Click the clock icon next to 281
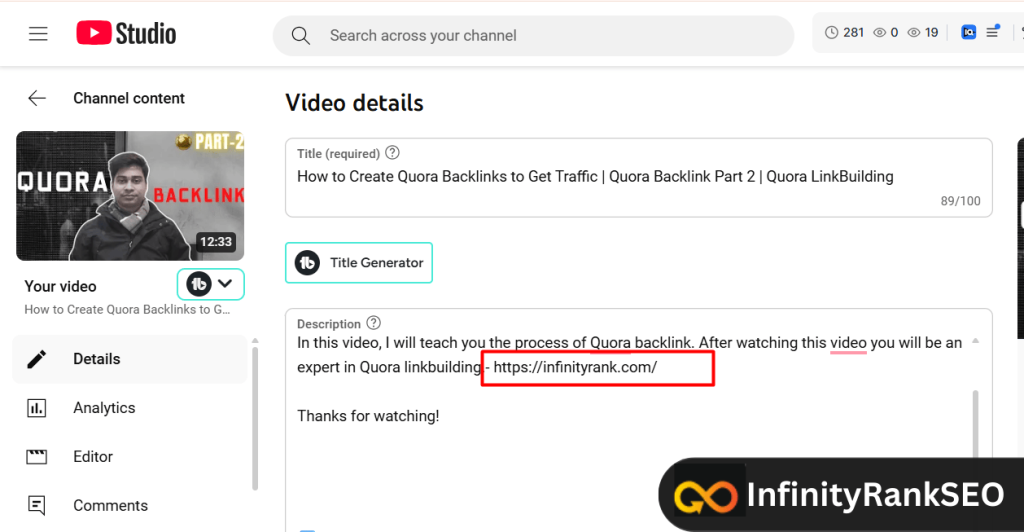 pos(831,33)
